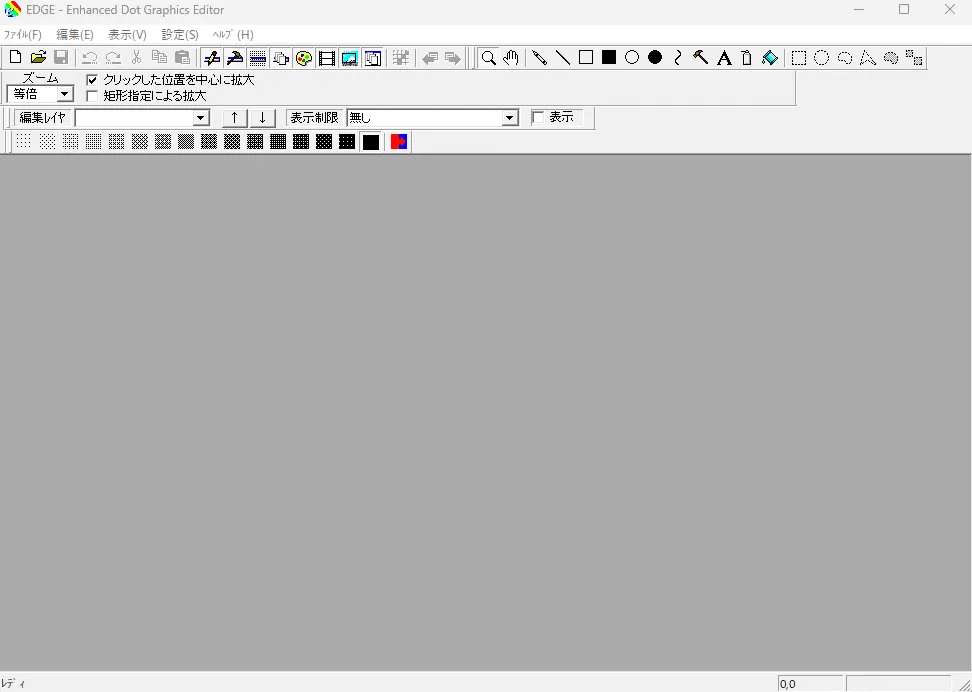Click the up arrow layer button
Screen dimensions: 972x692
[234, 118]
